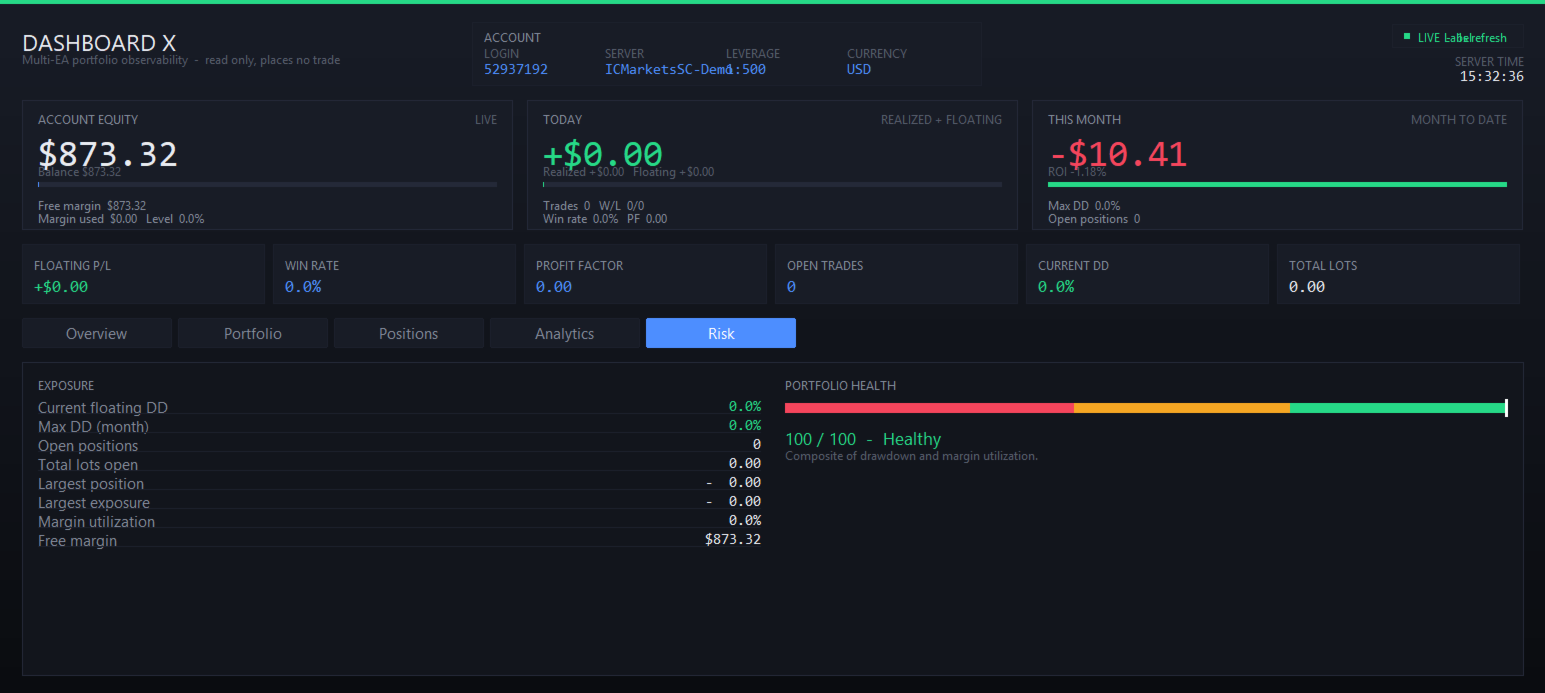
Task: Click the white health marker at bar end
Action: point(1506,408)
